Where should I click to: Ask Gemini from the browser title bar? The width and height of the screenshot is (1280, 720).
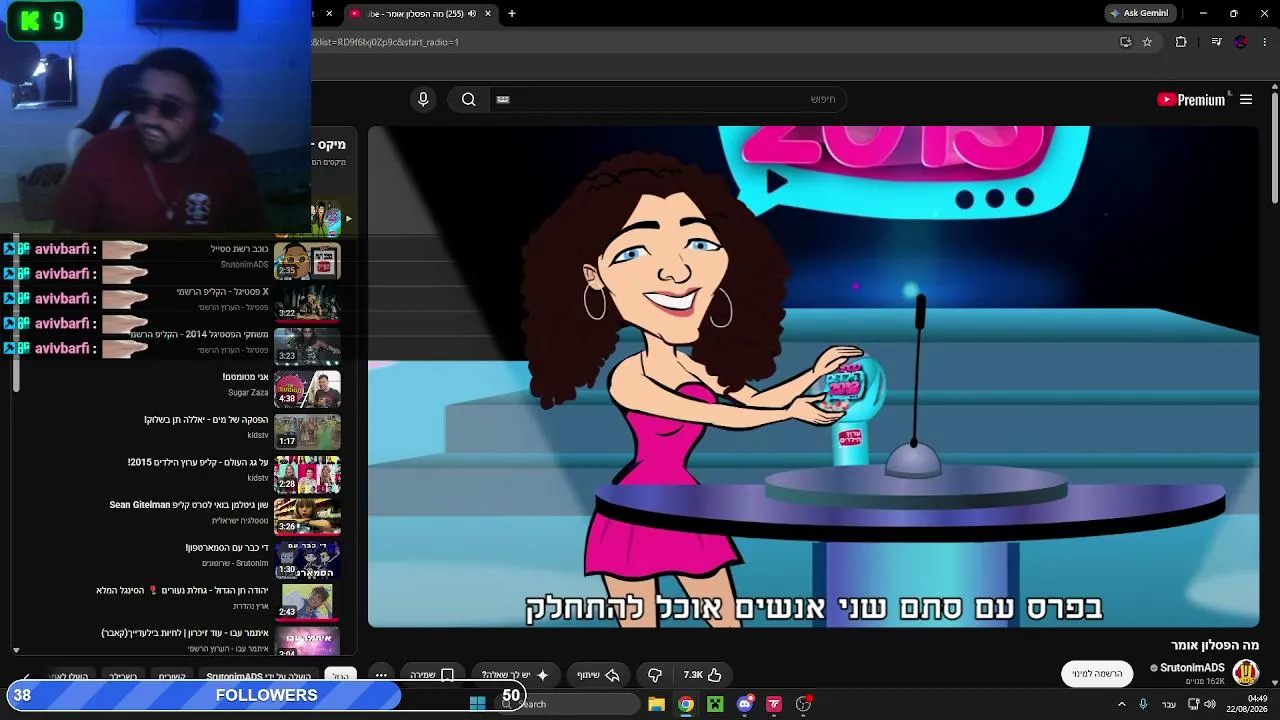1140,13
